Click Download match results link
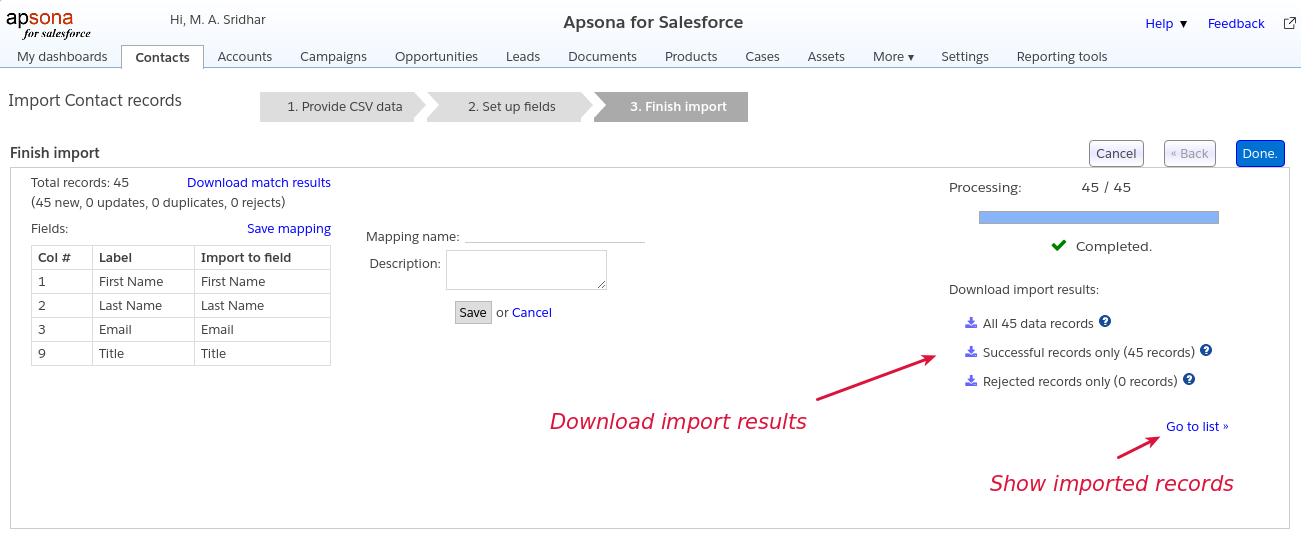The image size is (1301, 547). tap(259, 183)
